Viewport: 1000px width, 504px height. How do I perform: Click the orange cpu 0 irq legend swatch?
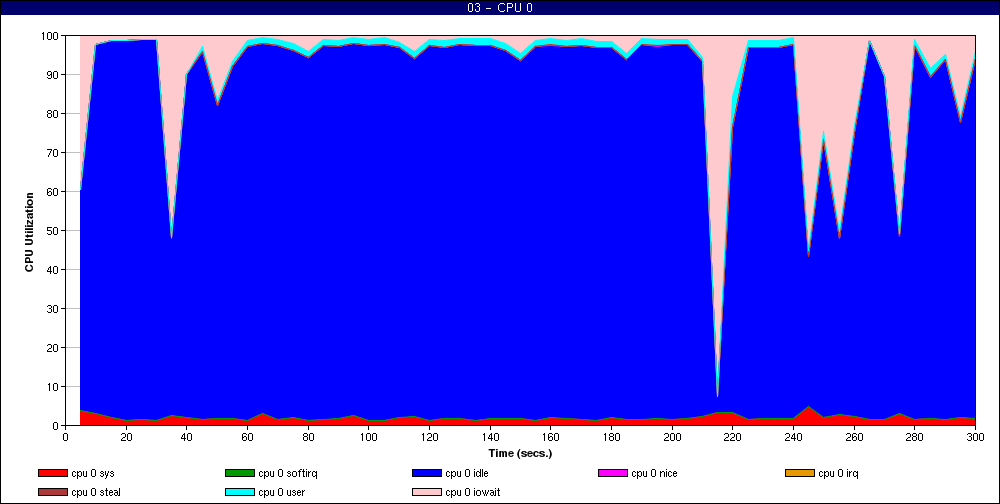(799, 473)
